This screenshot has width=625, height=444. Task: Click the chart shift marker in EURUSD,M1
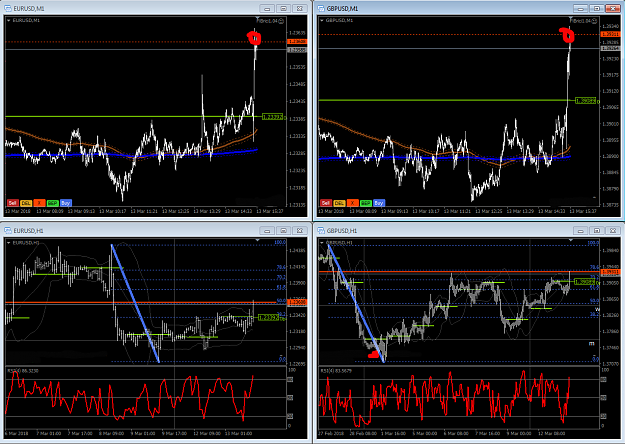257,18
